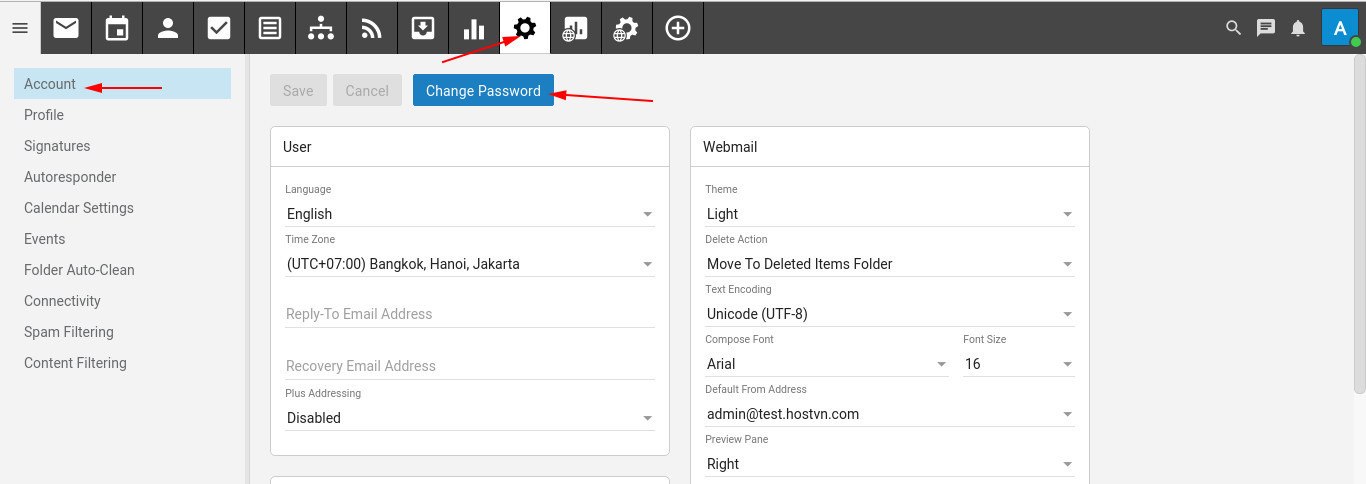
Task: Select Autoresponder from the left menu
Action: coord(70,177)
